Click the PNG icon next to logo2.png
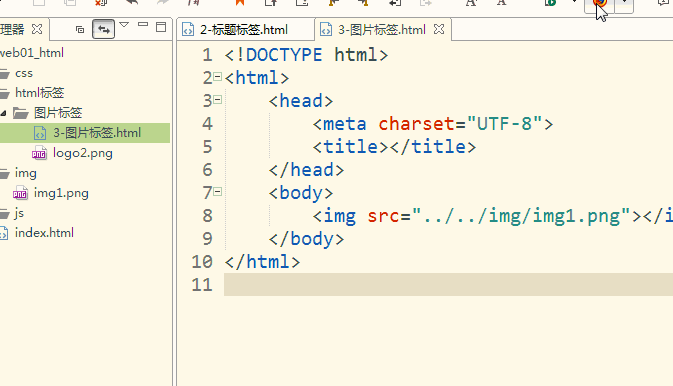The width and height of the screenshot is (673, 386). point(39,153)
